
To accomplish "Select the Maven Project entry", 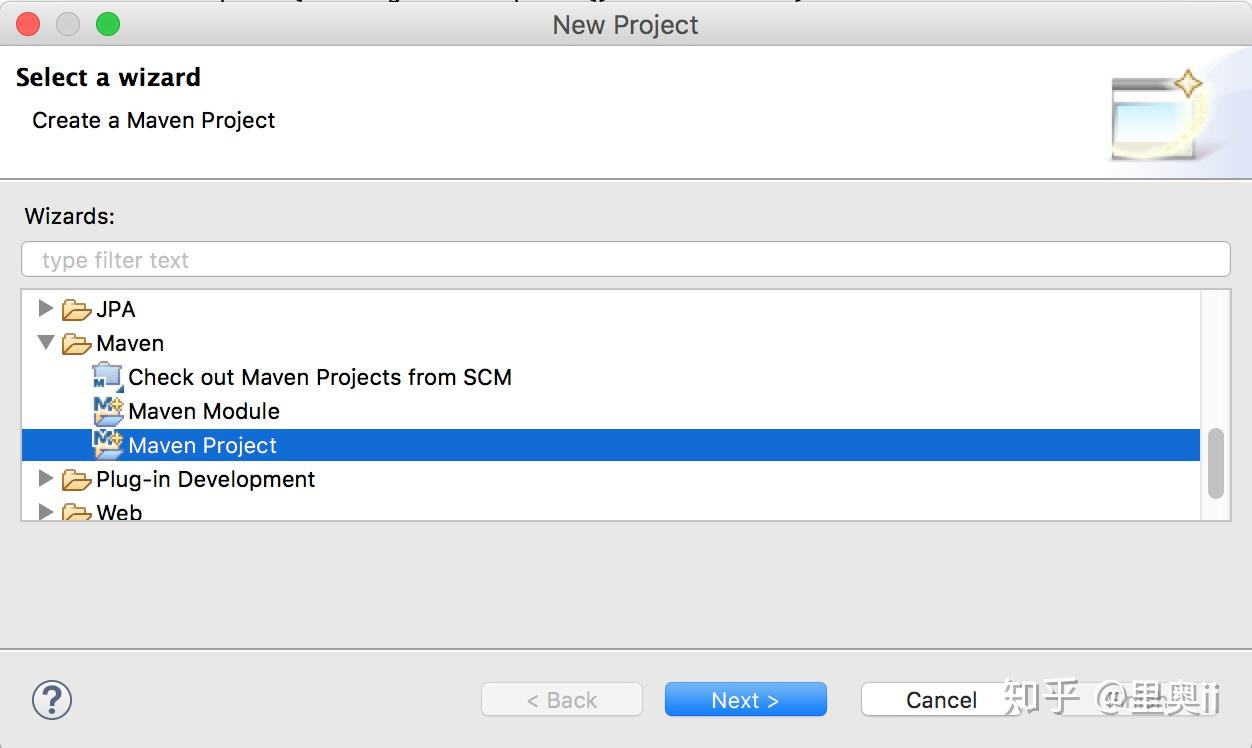I will coord(611,445).
